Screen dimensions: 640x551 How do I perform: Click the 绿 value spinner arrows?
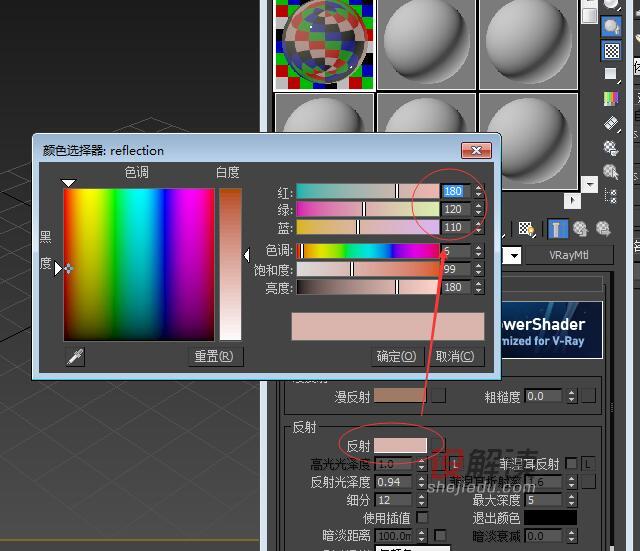[x=478, y=209]
